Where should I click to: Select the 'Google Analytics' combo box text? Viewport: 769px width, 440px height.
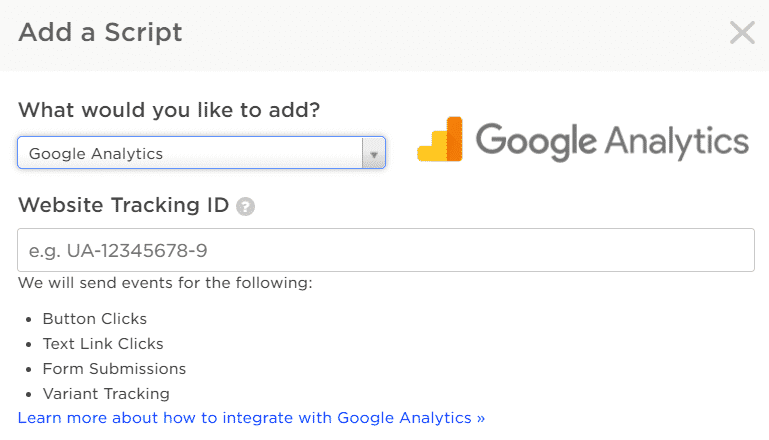pos(96,154)
